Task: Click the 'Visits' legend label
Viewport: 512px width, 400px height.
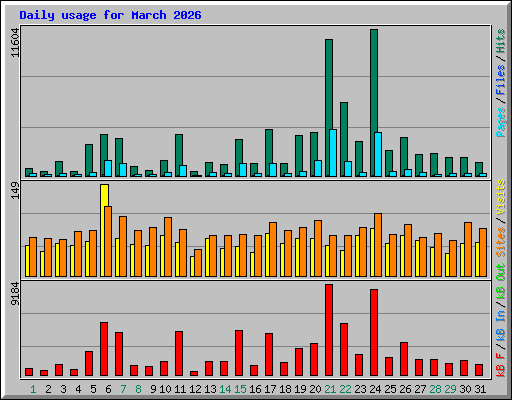Action: tap(501, 197)
